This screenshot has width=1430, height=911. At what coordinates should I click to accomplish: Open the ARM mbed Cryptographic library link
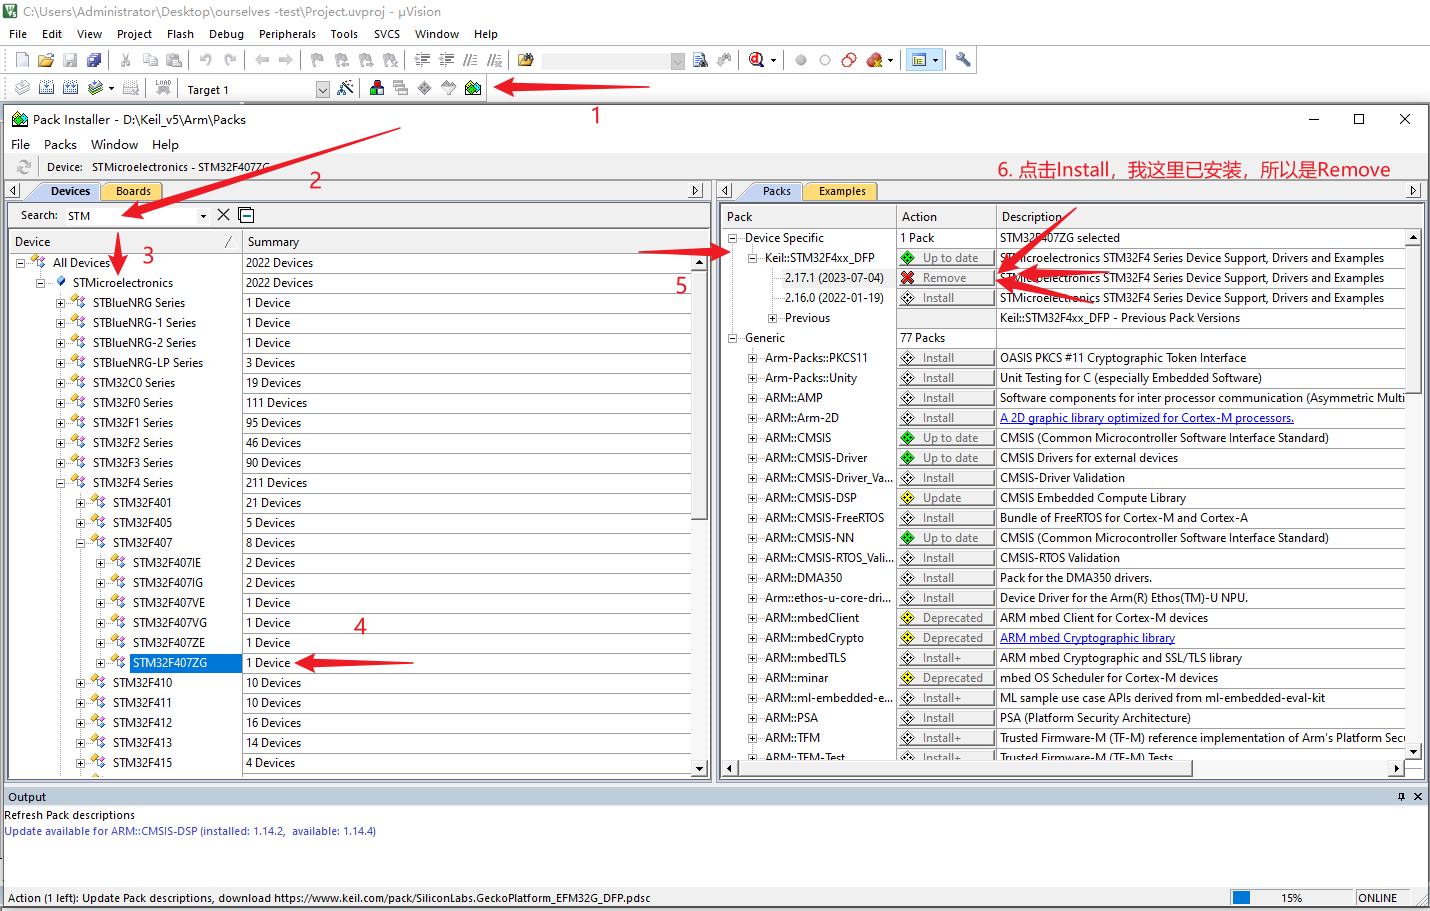(x=1087, y=638)
